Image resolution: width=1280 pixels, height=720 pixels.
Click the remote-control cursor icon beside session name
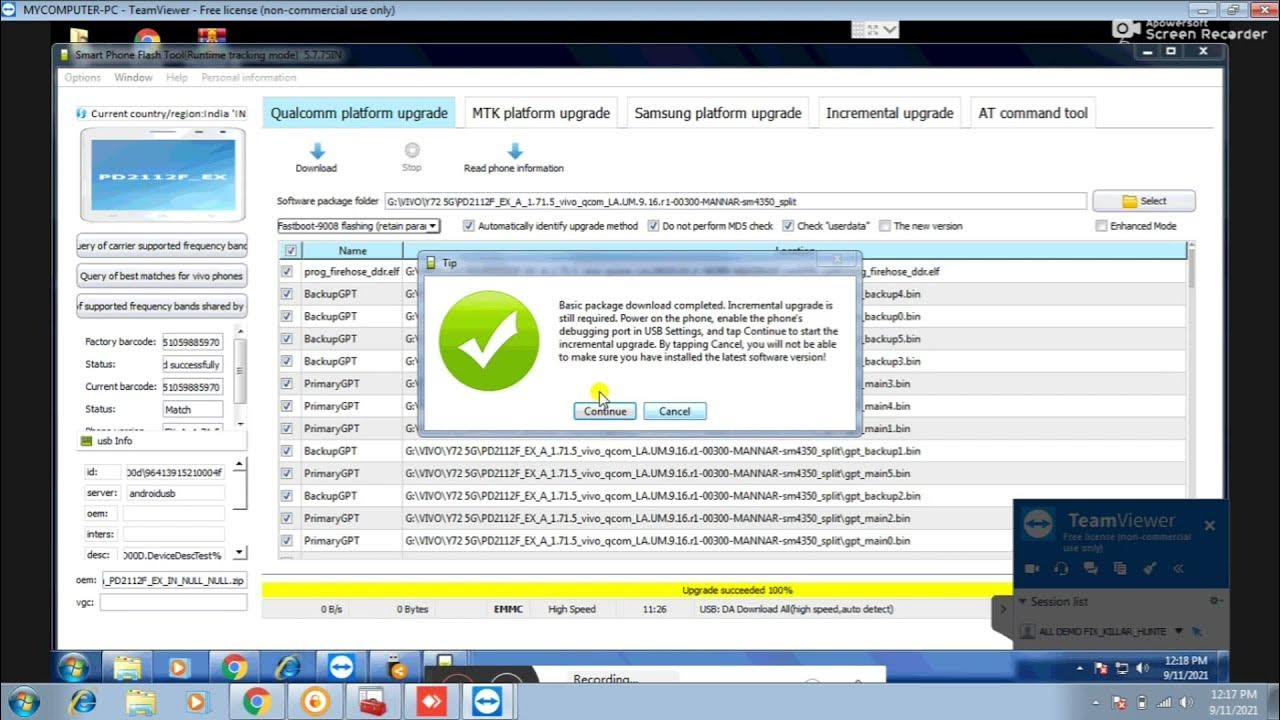[x=1198, y=631]
